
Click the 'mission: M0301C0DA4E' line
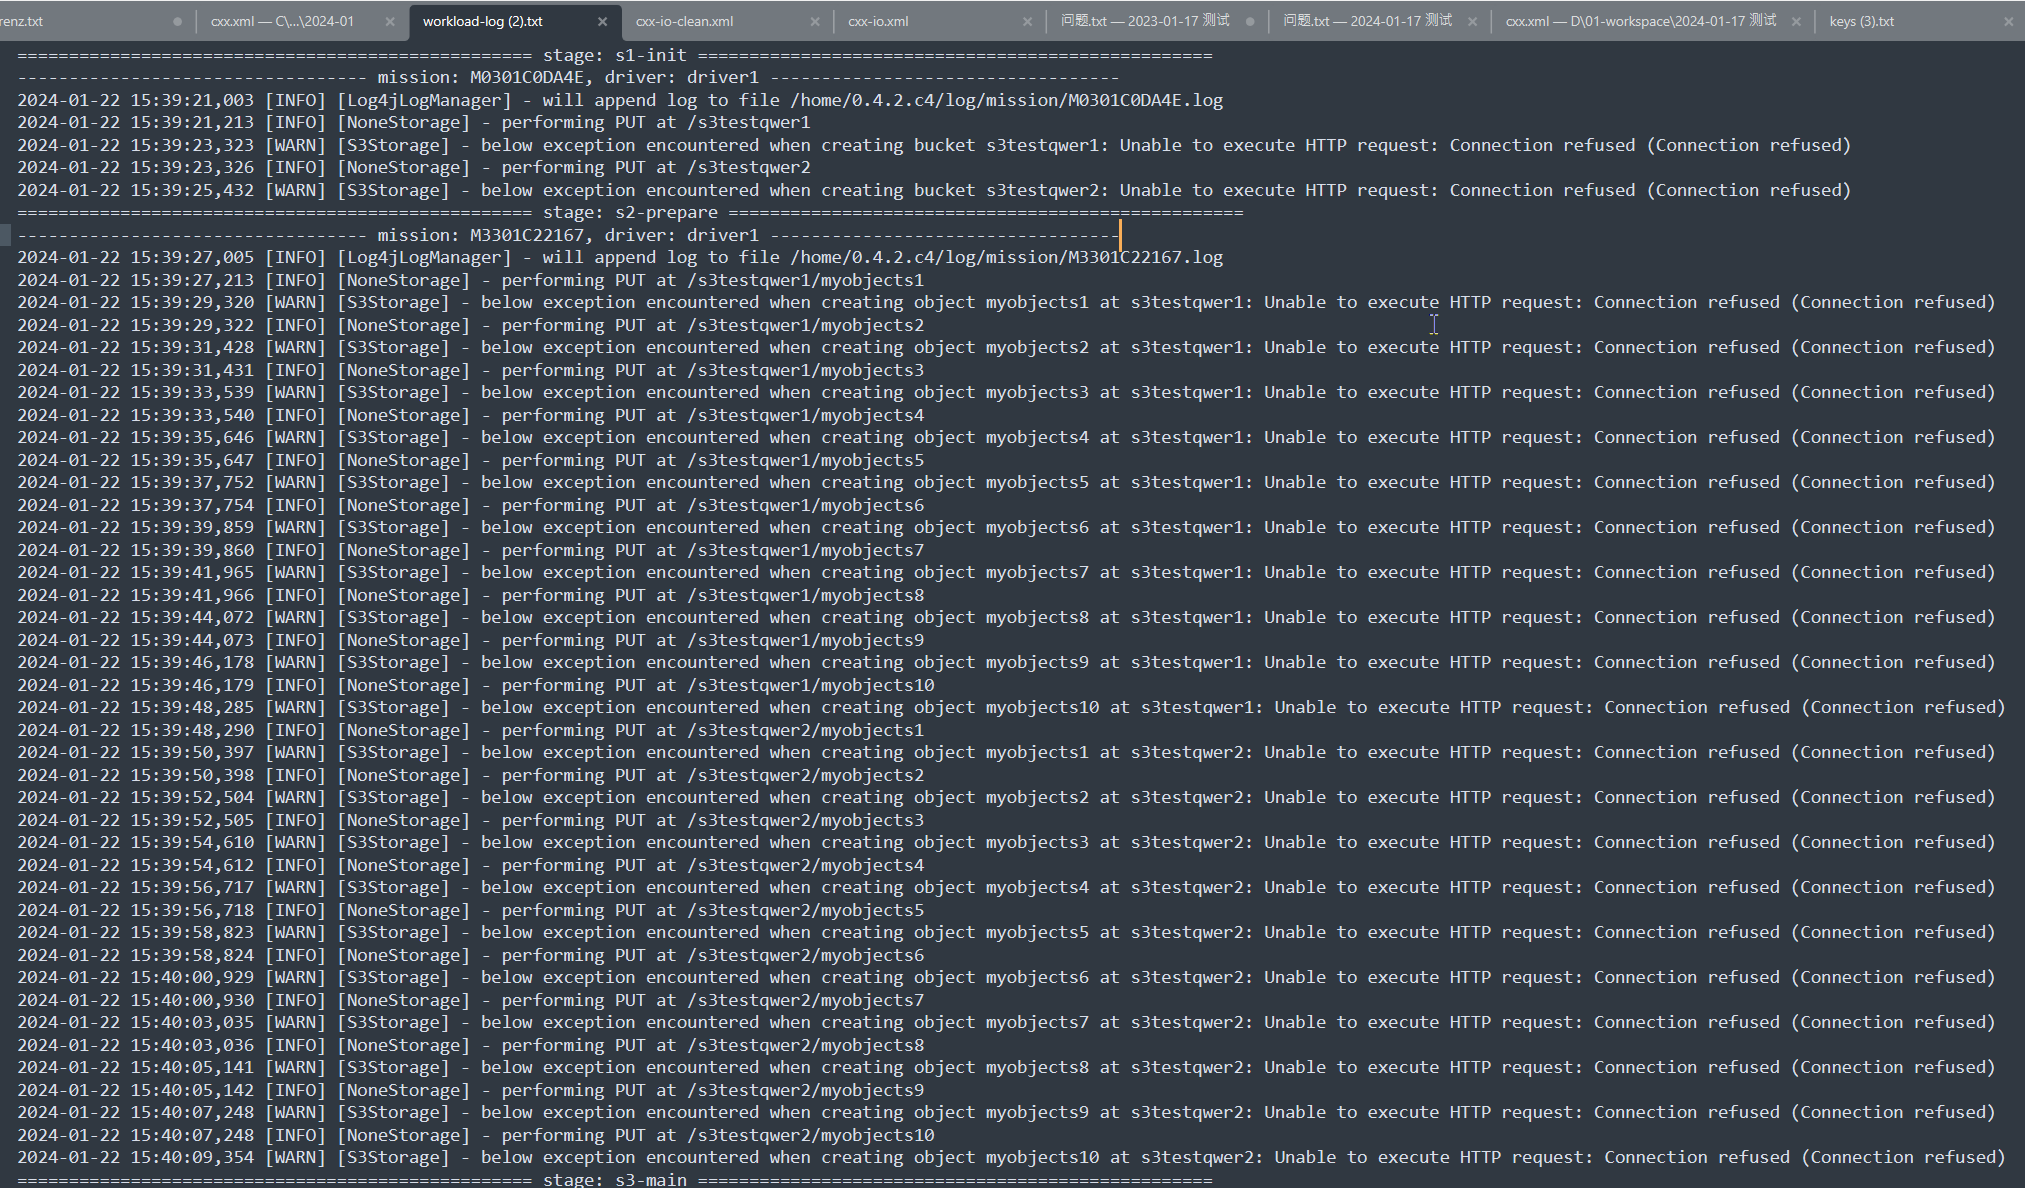(568, 77)
